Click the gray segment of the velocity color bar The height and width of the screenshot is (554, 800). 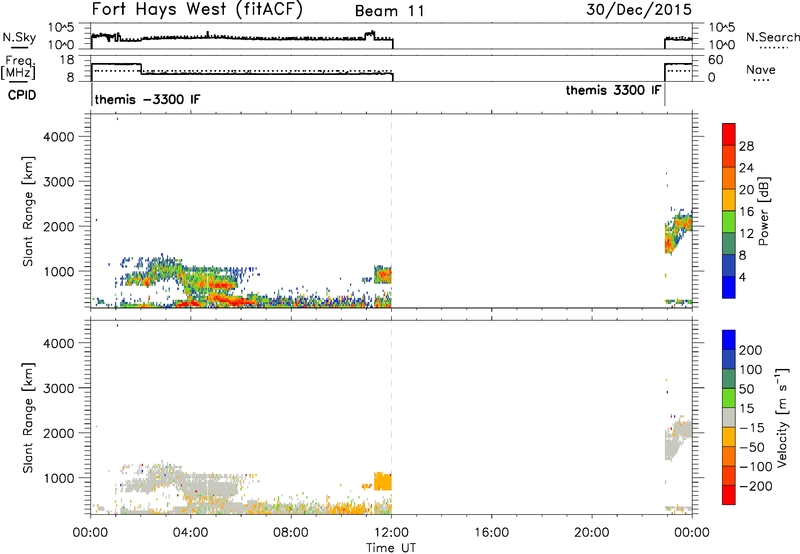pos(729,417)
